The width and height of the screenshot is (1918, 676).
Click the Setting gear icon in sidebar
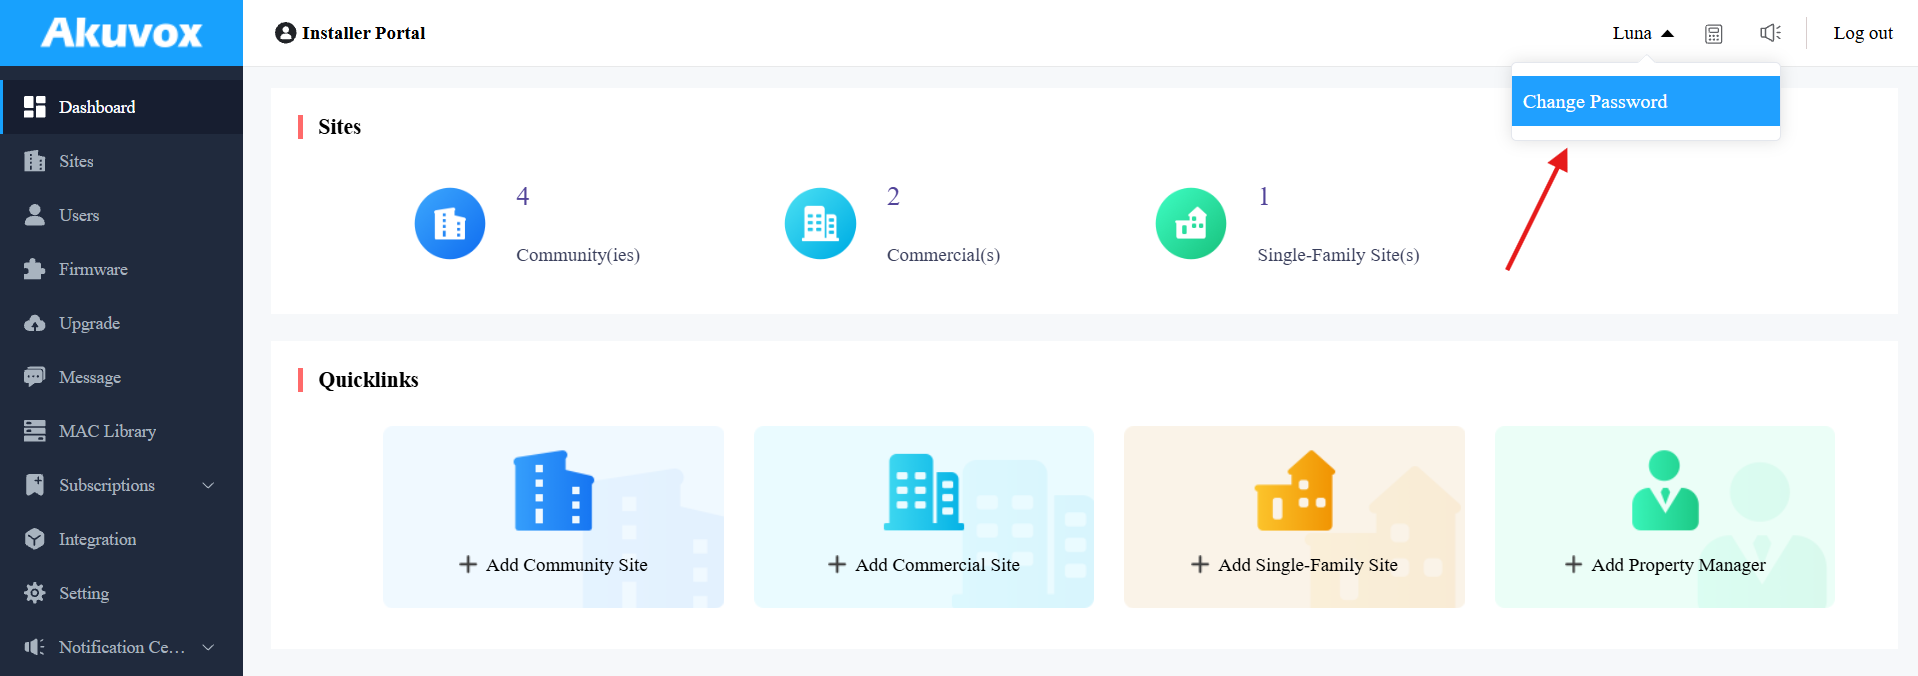pos(35,593)
